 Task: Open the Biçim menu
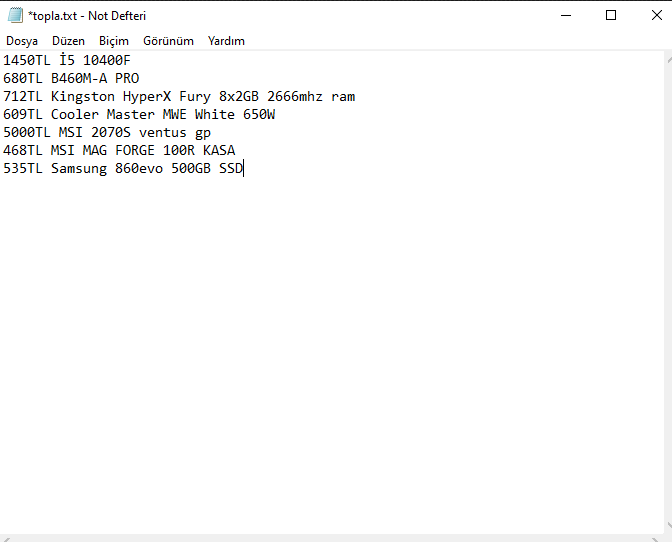pos(114,41)
